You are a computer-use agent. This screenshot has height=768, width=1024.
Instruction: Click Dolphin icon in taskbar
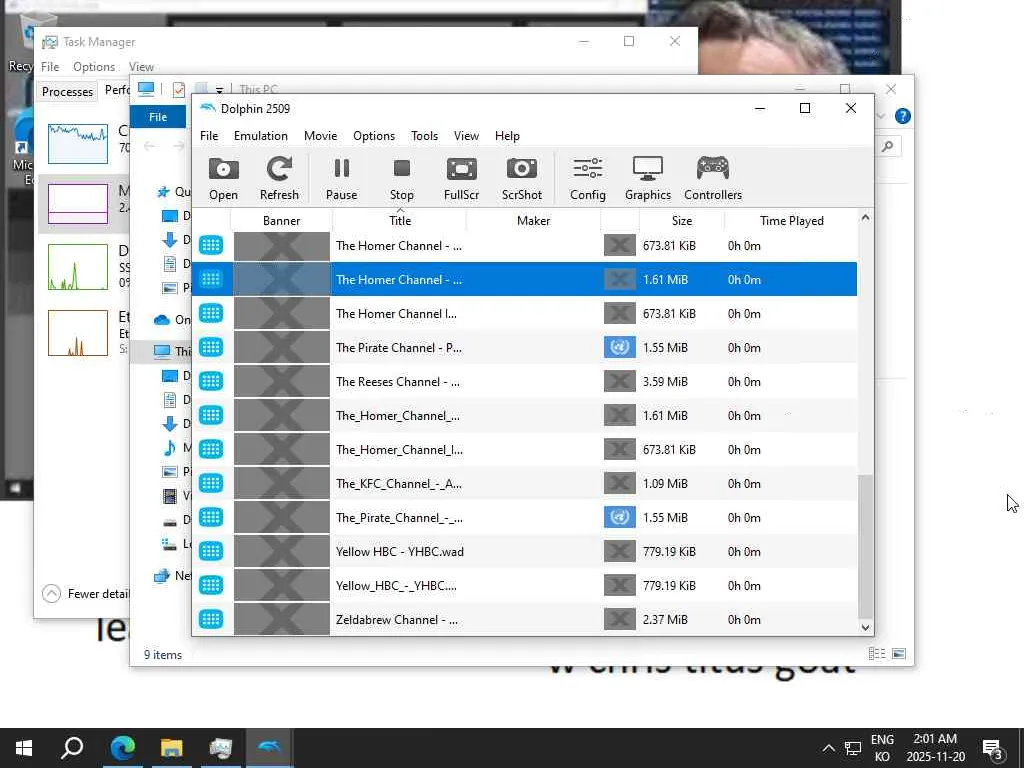tap(269, 748)
